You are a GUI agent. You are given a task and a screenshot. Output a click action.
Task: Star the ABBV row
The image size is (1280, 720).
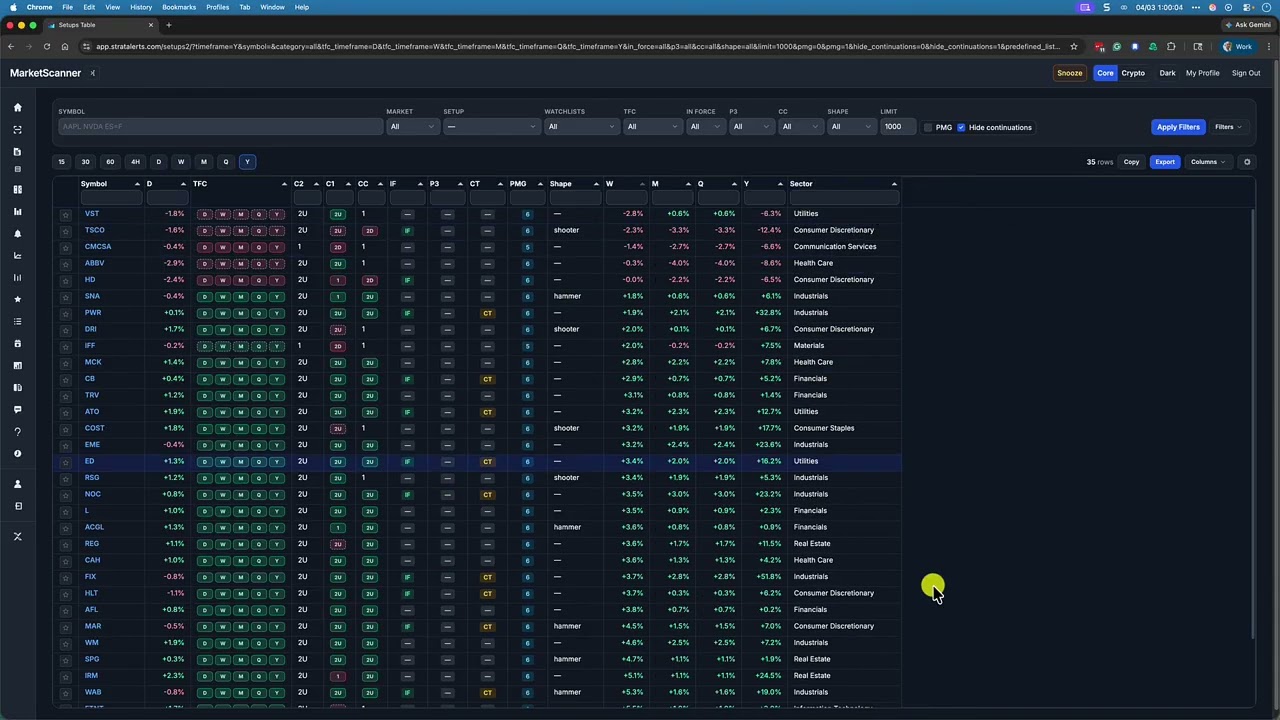[x=66, y=263]
